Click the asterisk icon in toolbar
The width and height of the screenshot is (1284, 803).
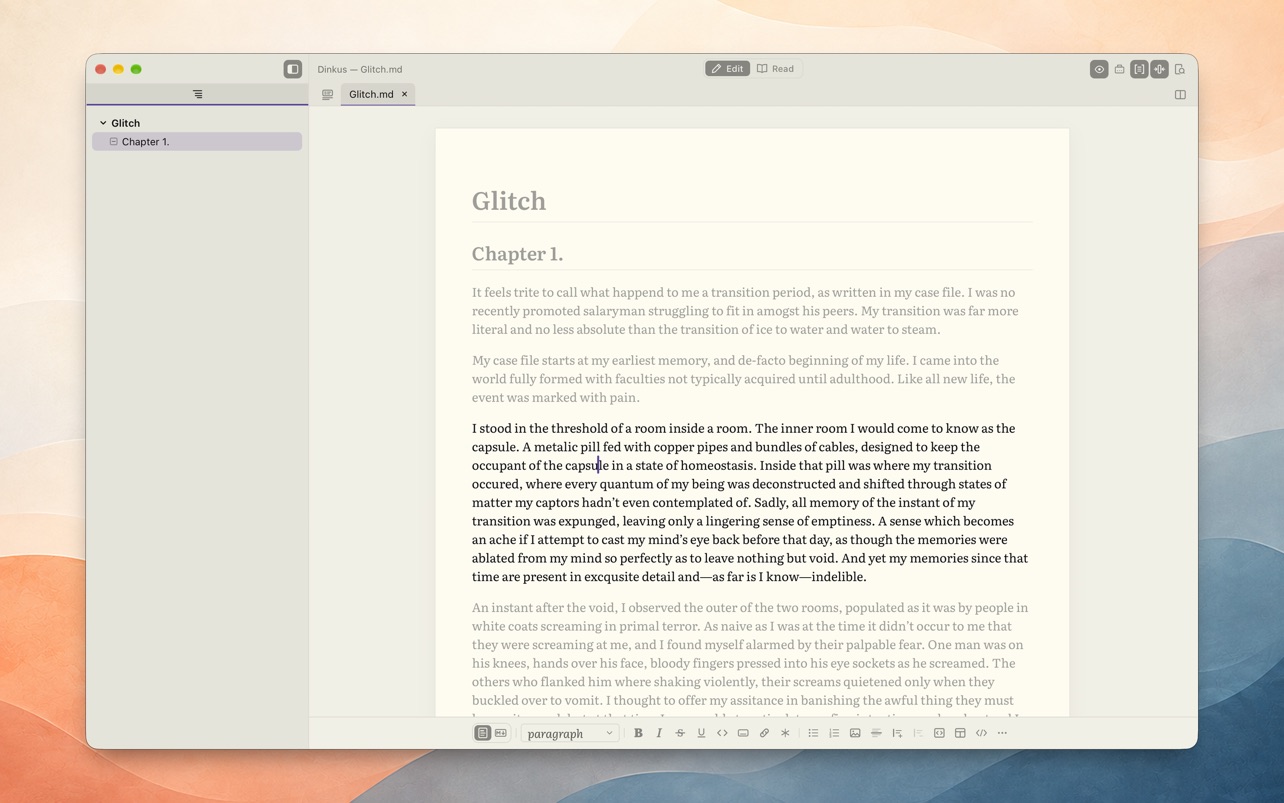(785, 733)
